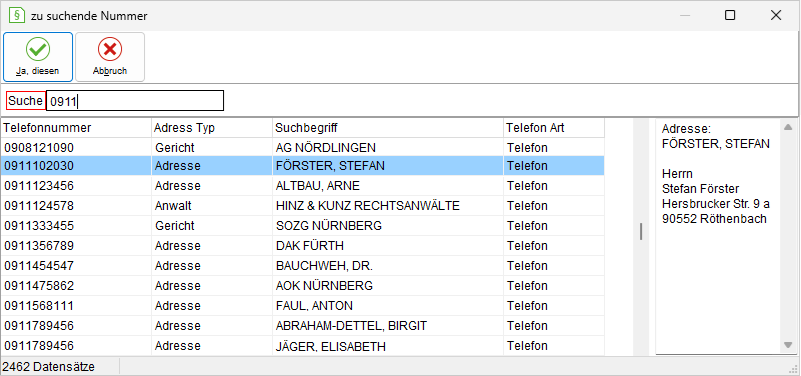Click phone number 0911568111
801x376 pixels.
pyautogui.click(x=39, y=306)
